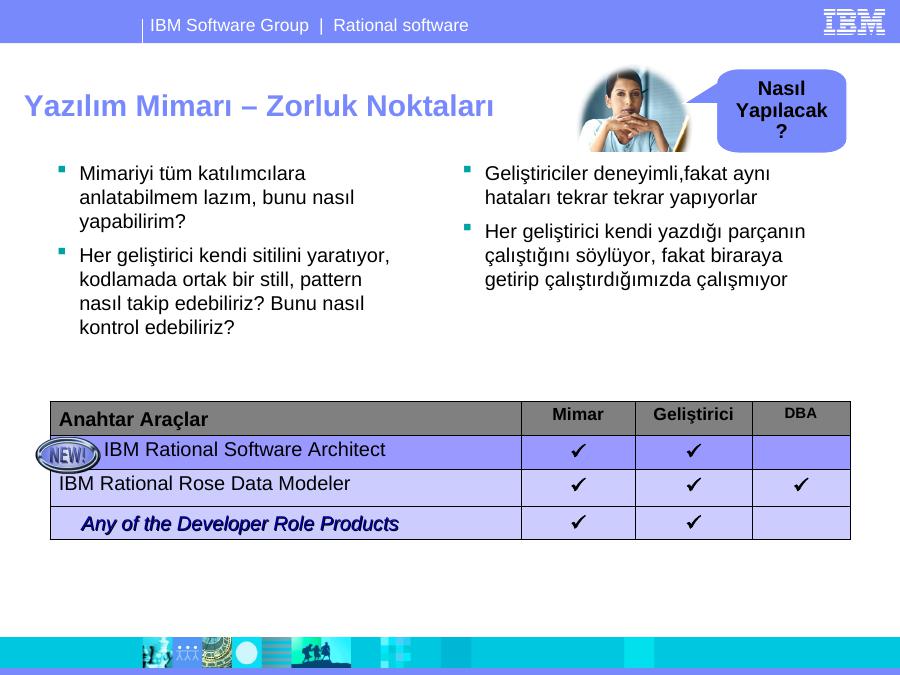Select the photo of the woman

coord(634,110)
